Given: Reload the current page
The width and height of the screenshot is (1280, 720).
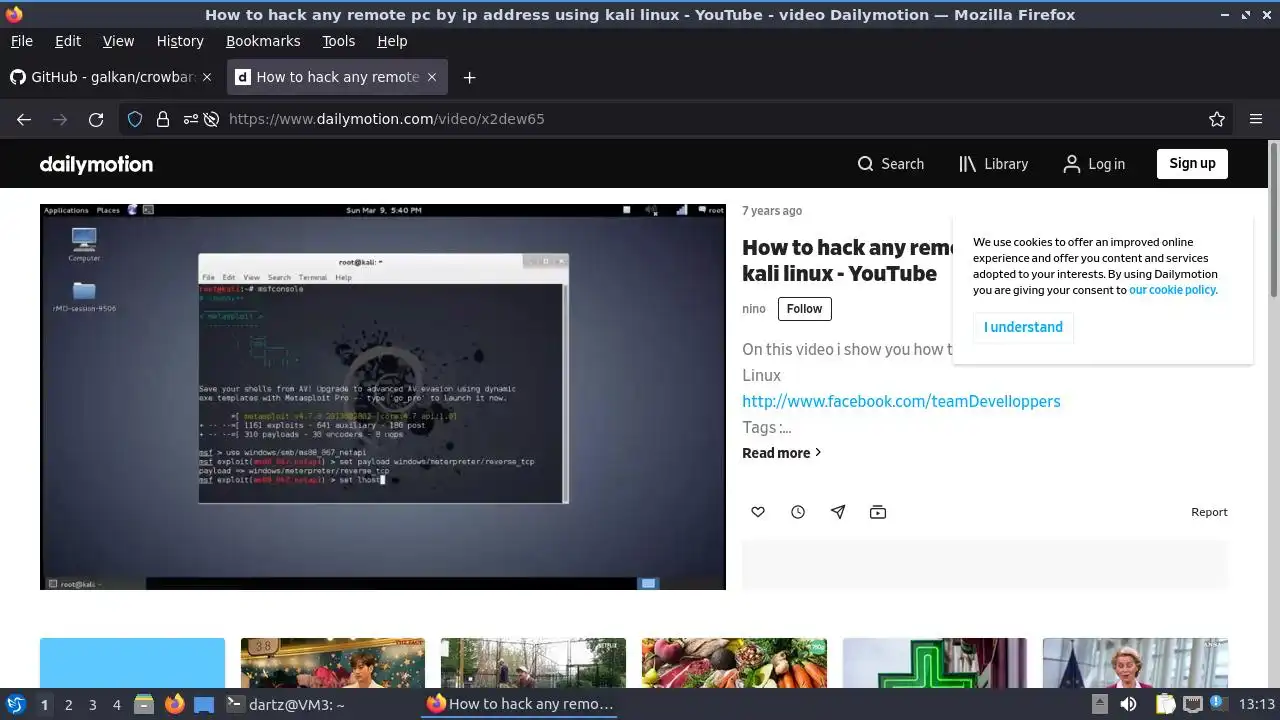Looking at the screenshot, I should (x=96, y=119).
